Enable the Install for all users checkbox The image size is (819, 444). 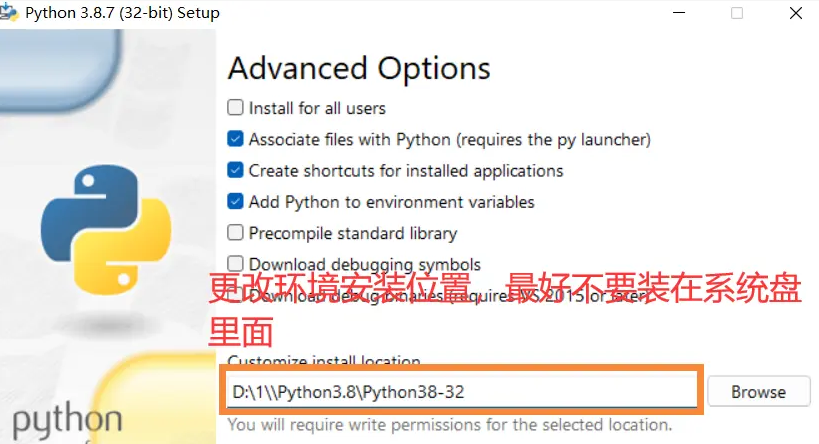236,108
